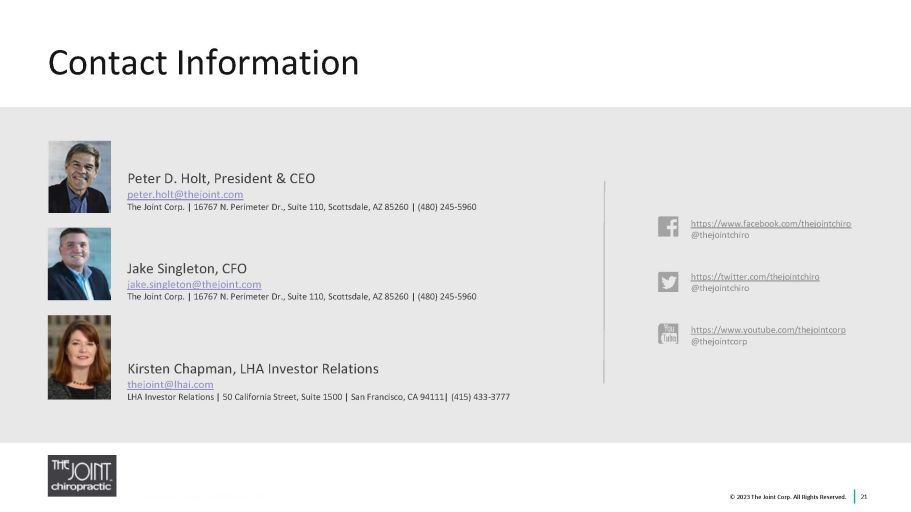Click thejoint@lhai.com email link
This screenshot has width=911, height=512.
coord(170,384)
